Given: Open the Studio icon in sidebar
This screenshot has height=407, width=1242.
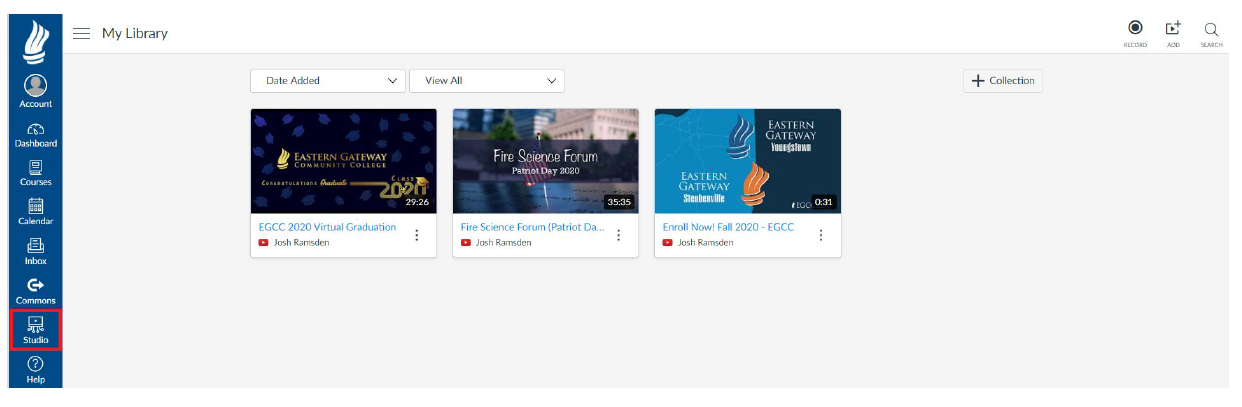Looking at the screenshot, I should (35, 329).
